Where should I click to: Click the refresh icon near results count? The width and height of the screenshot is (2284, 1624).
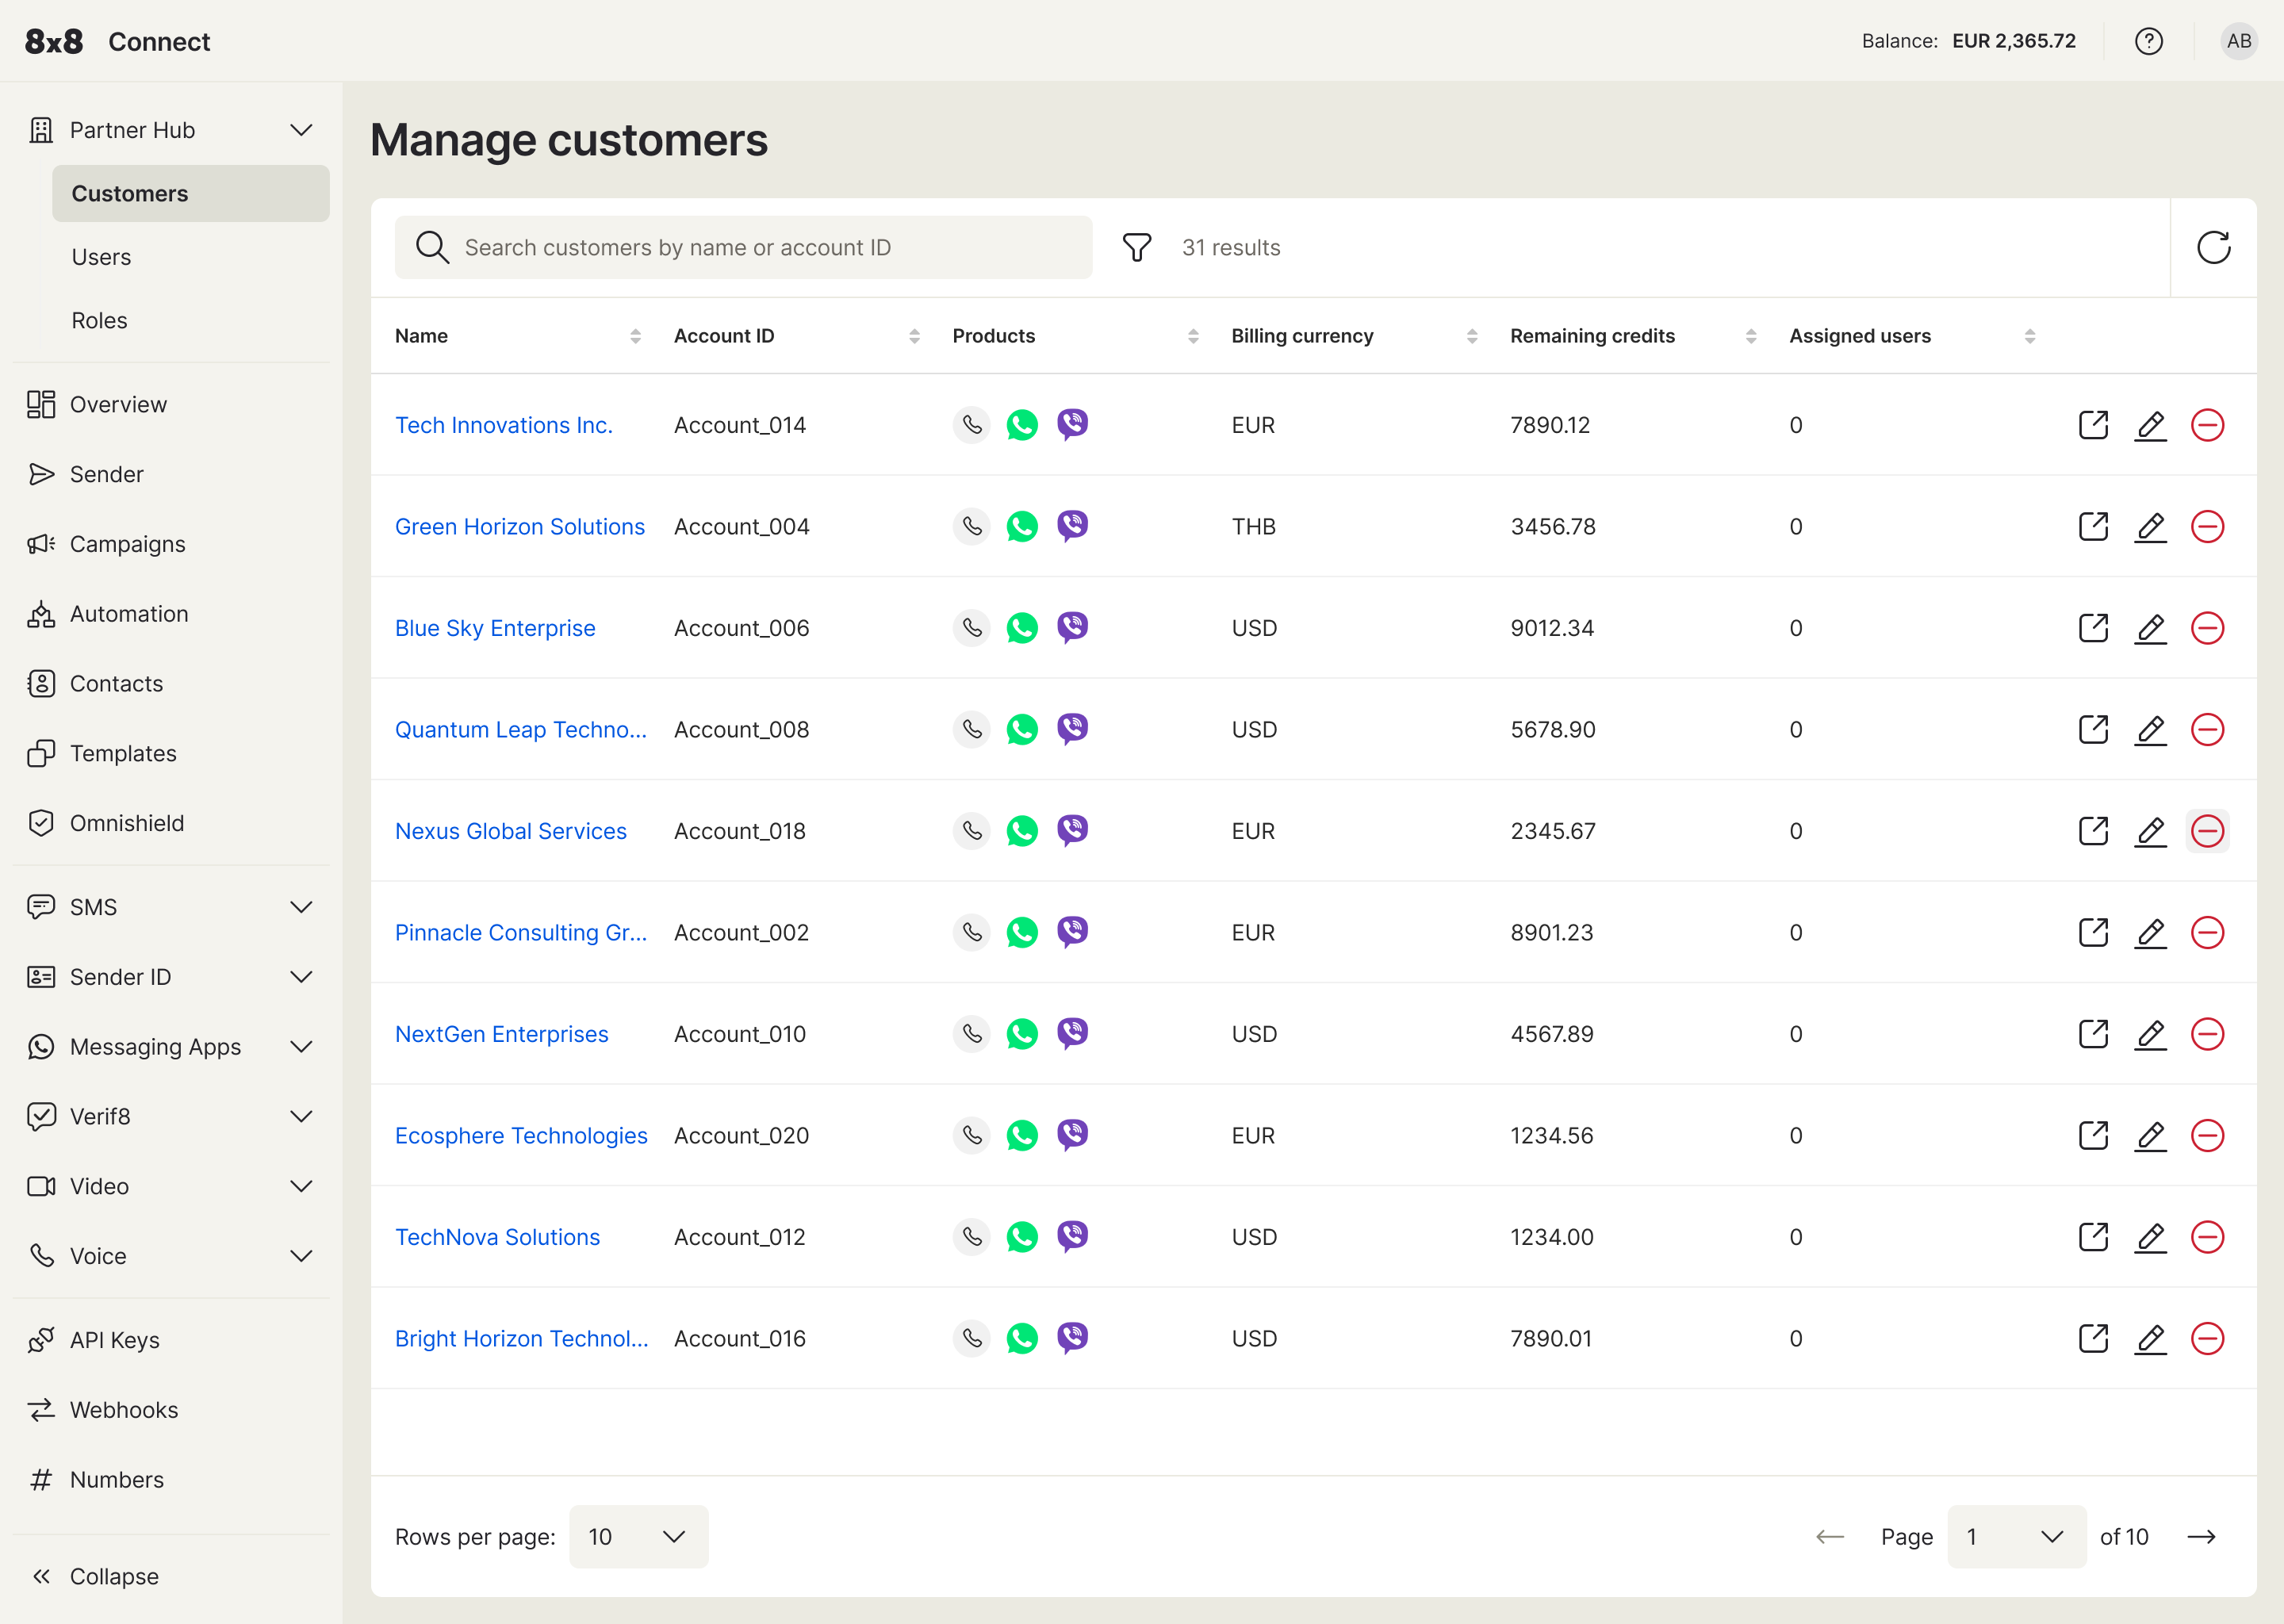(x=2214, y=247)
